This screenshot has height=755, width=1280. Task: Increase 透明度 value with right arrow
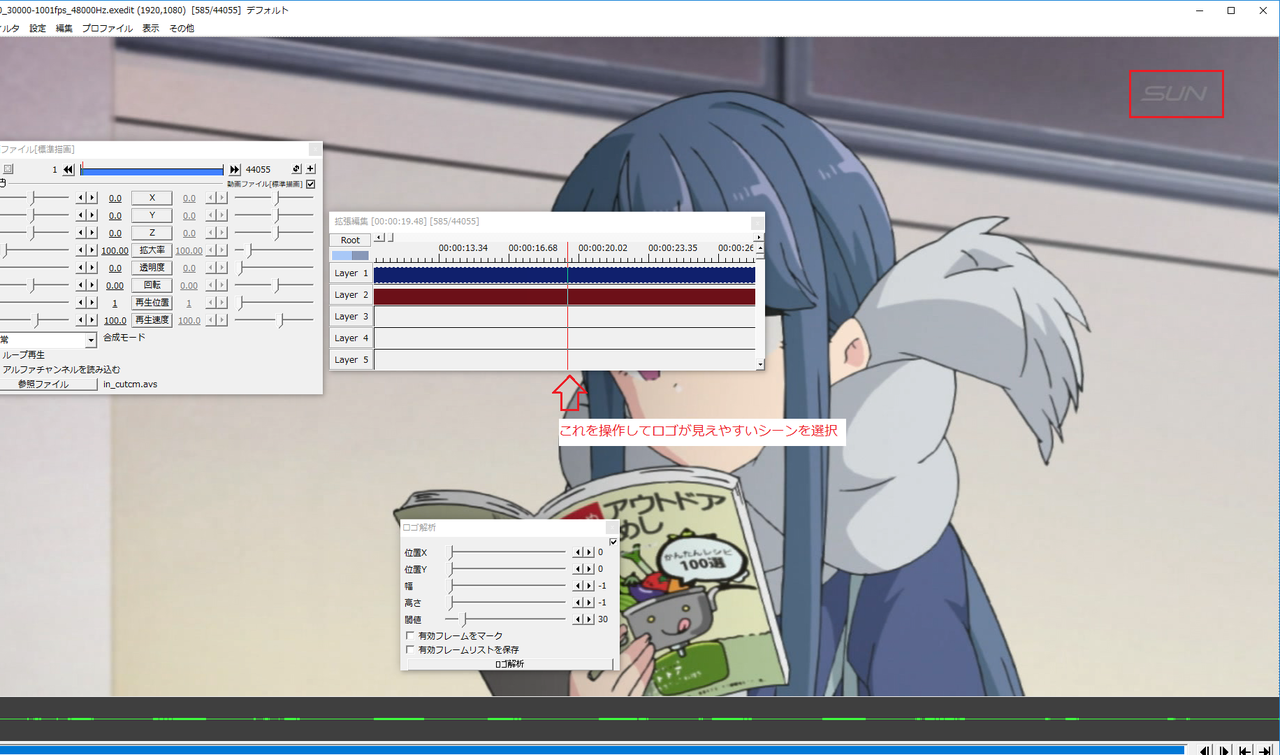click(x=92, y=268)
